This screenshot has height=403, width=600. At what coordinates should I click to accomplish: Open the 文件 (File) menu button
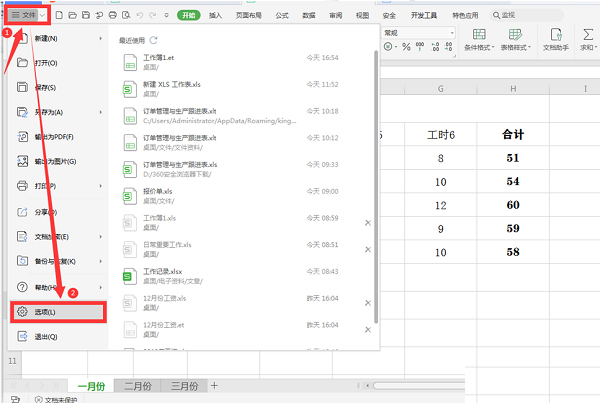pos(27,16)
